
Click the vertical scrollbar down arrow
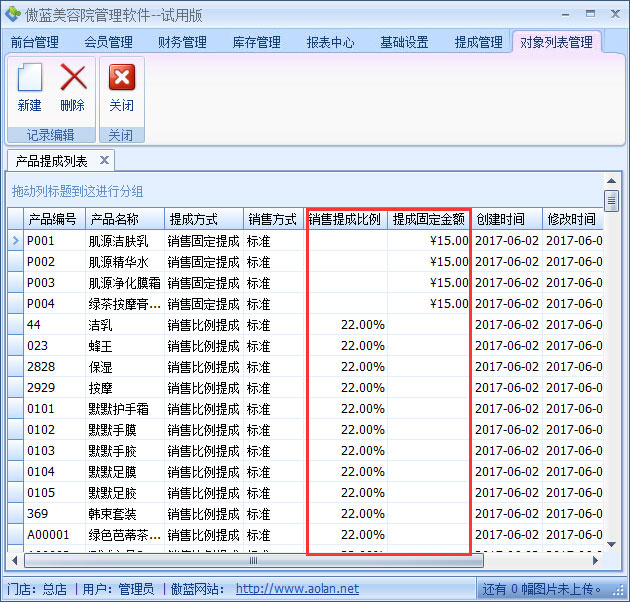click(x=611, y=542)
